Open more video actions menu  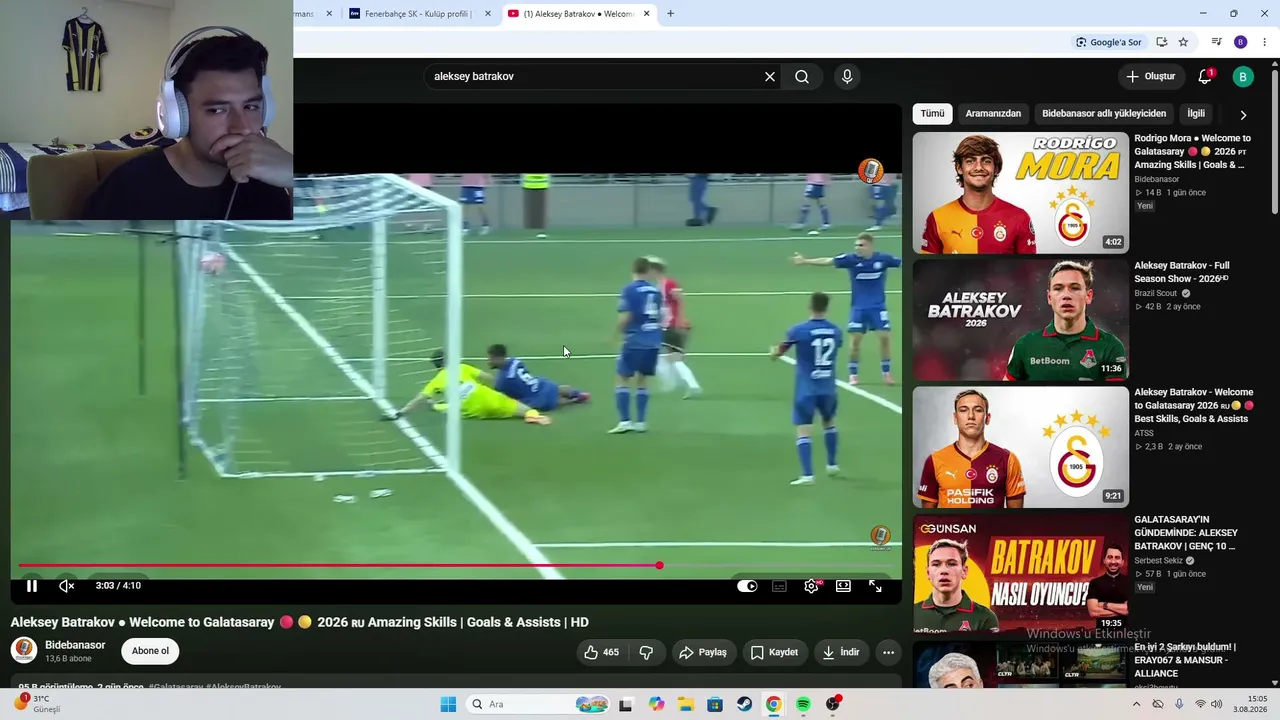tap(888, 652)
